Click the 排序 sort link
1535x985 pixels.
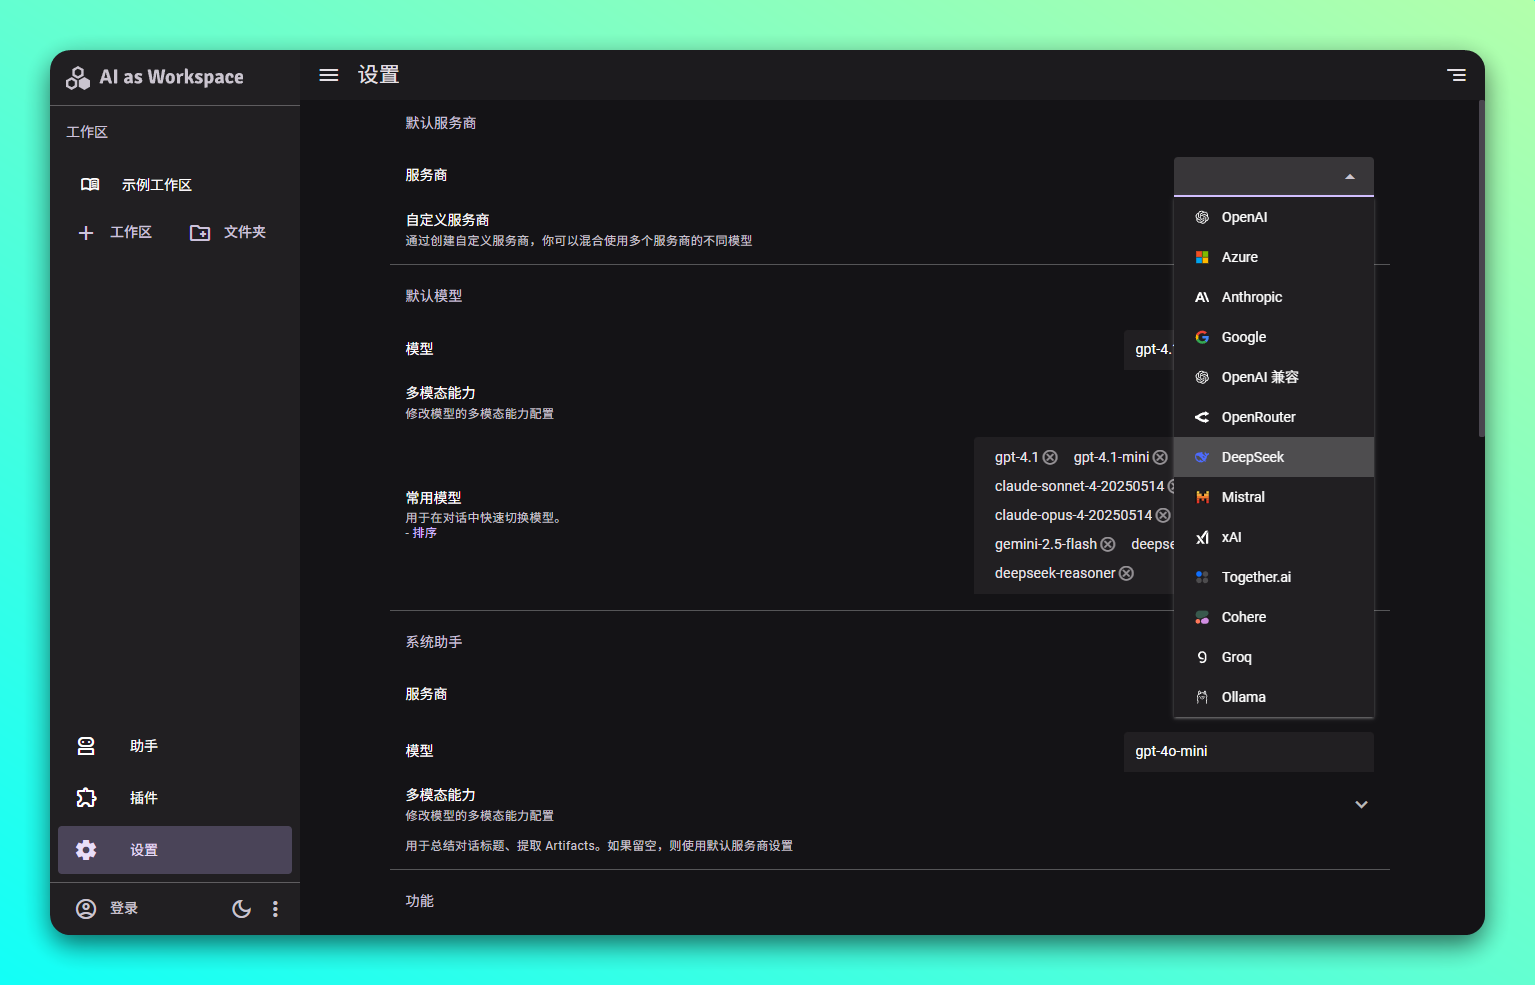(425, 533)
